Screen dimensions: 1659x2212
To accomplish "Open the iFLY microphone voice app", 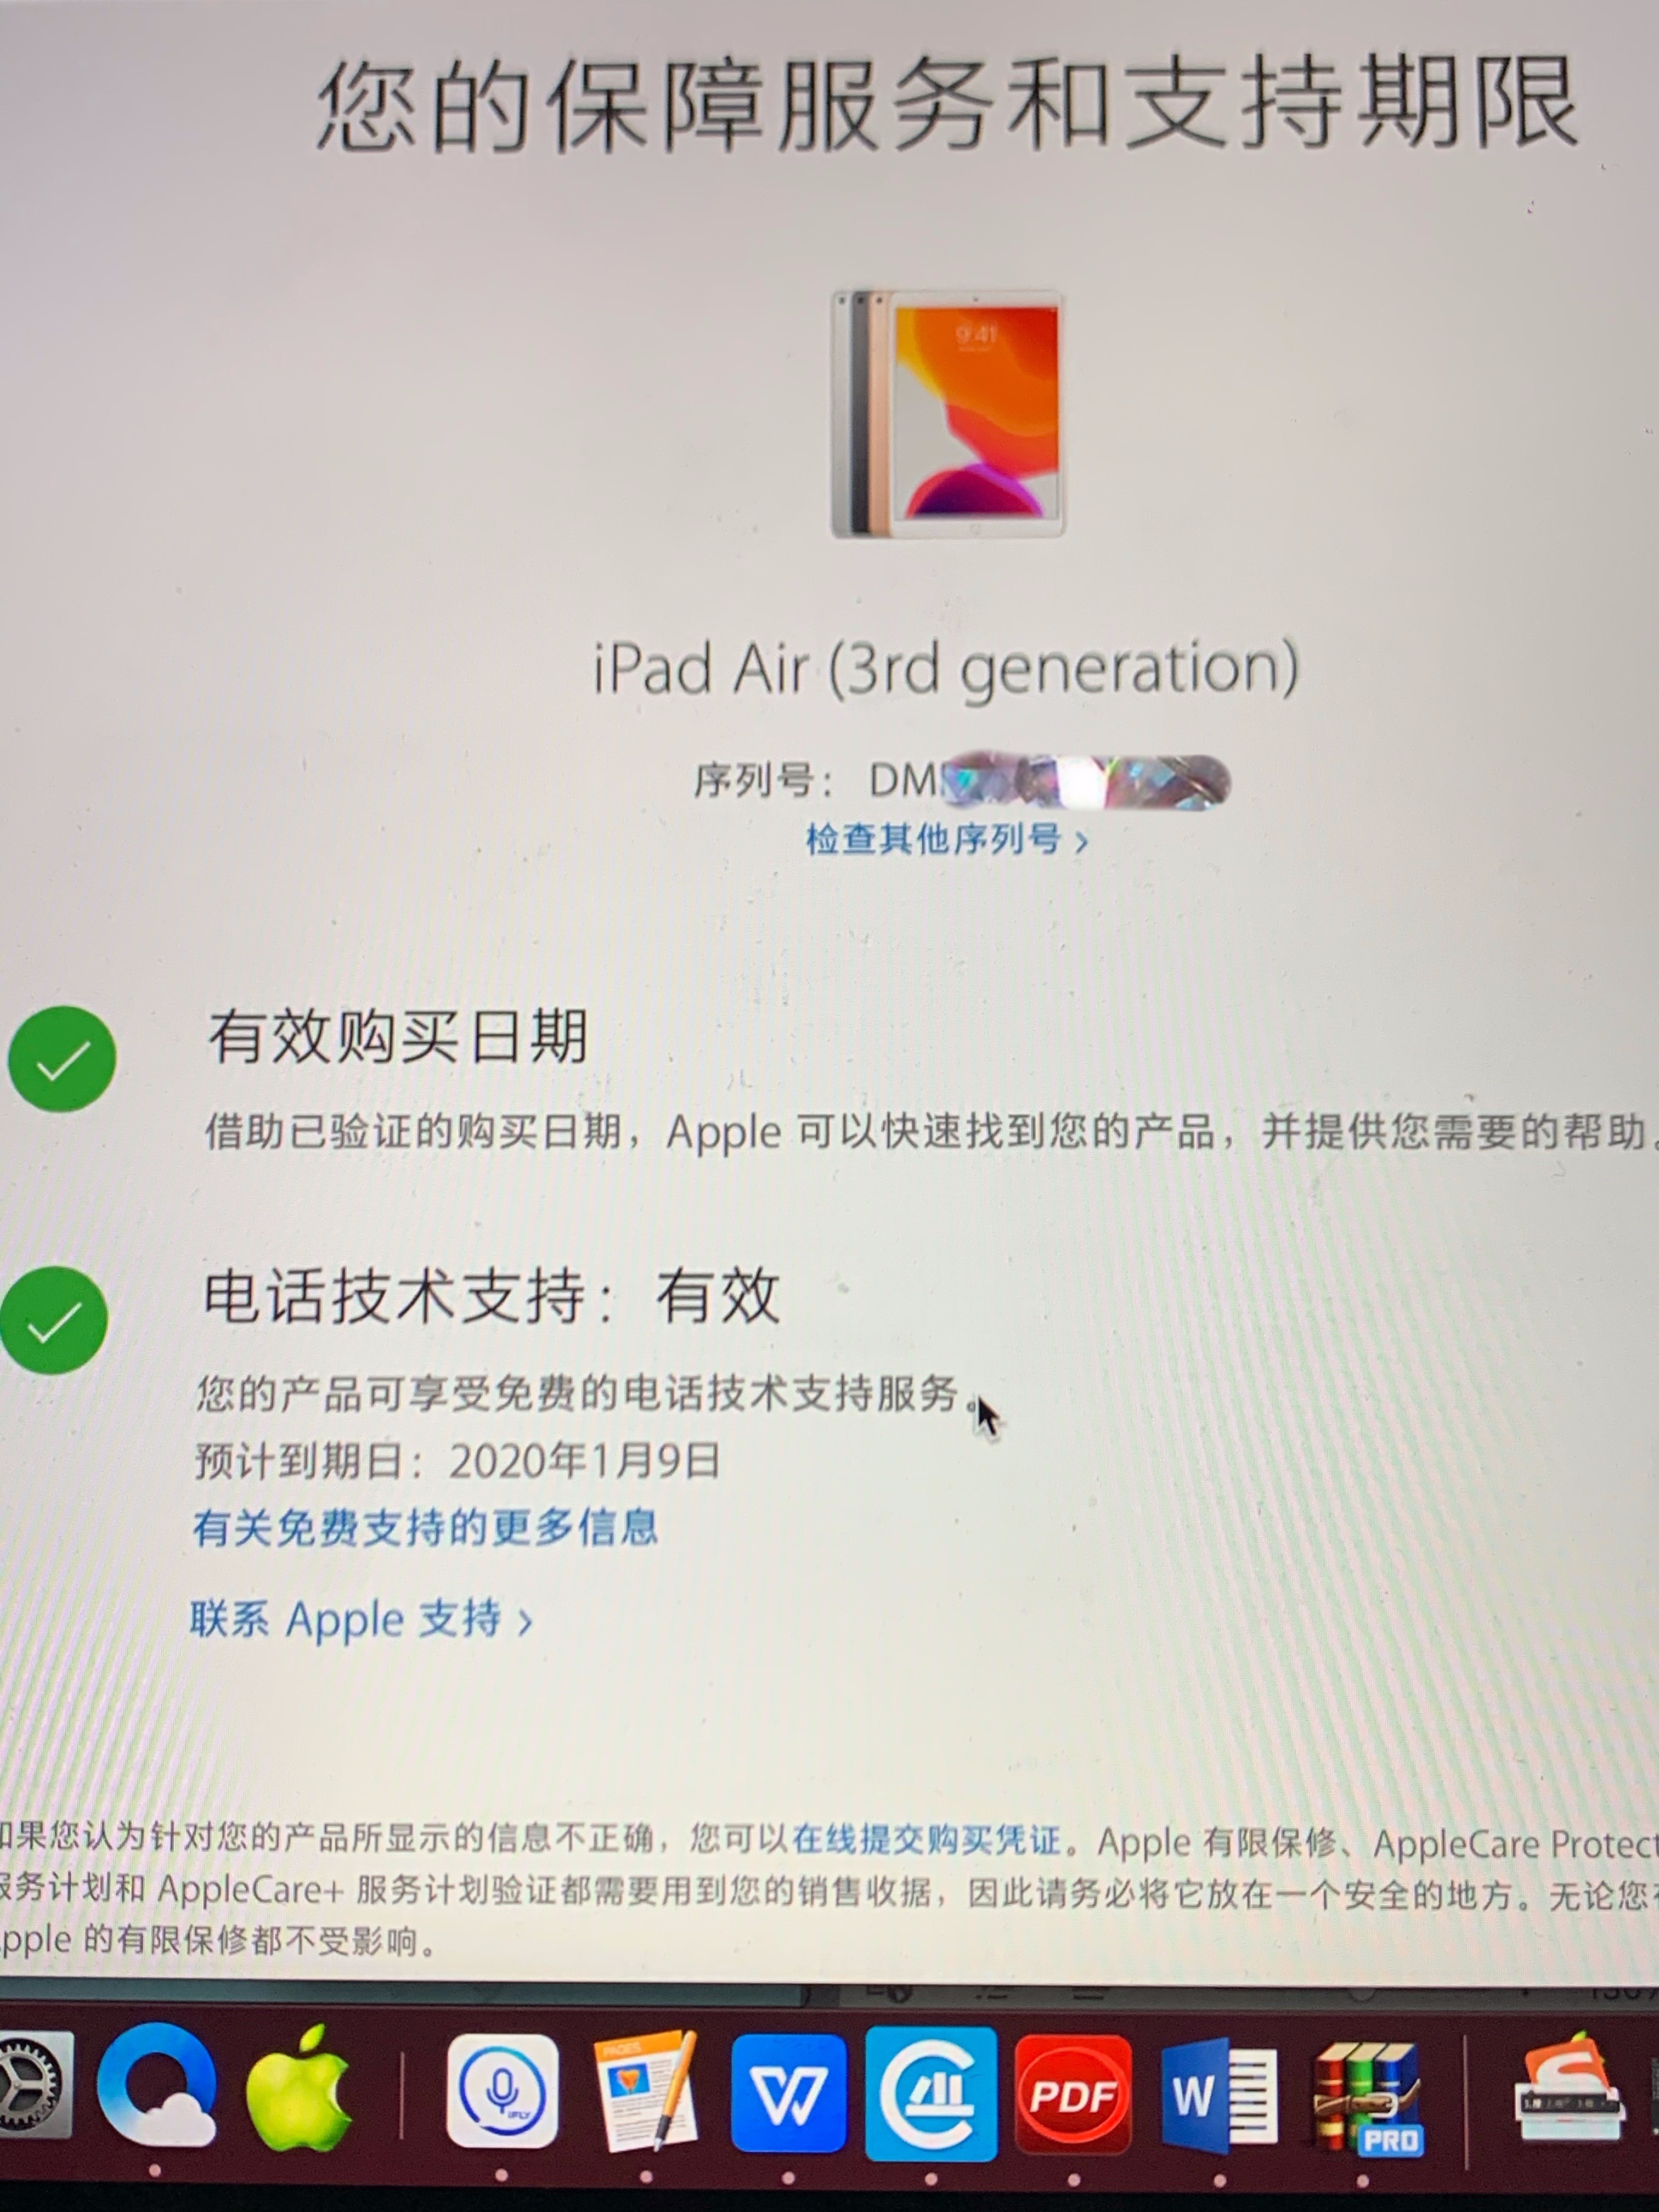I will point(502,2090).
